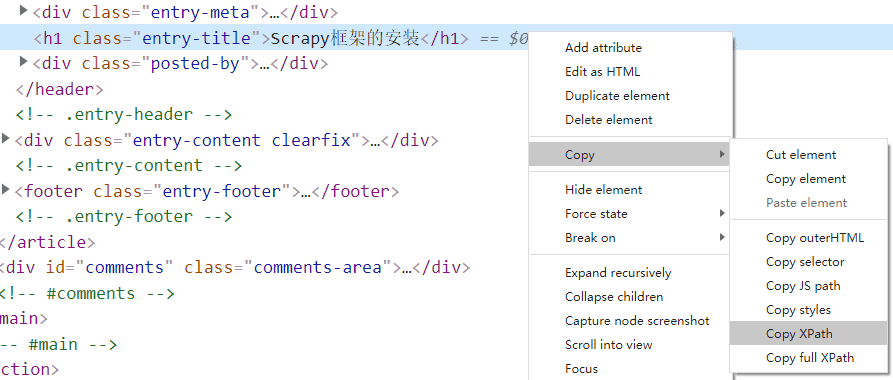Click Copy outerHTML option
This screenshot has height=380, width=893.
815,238
